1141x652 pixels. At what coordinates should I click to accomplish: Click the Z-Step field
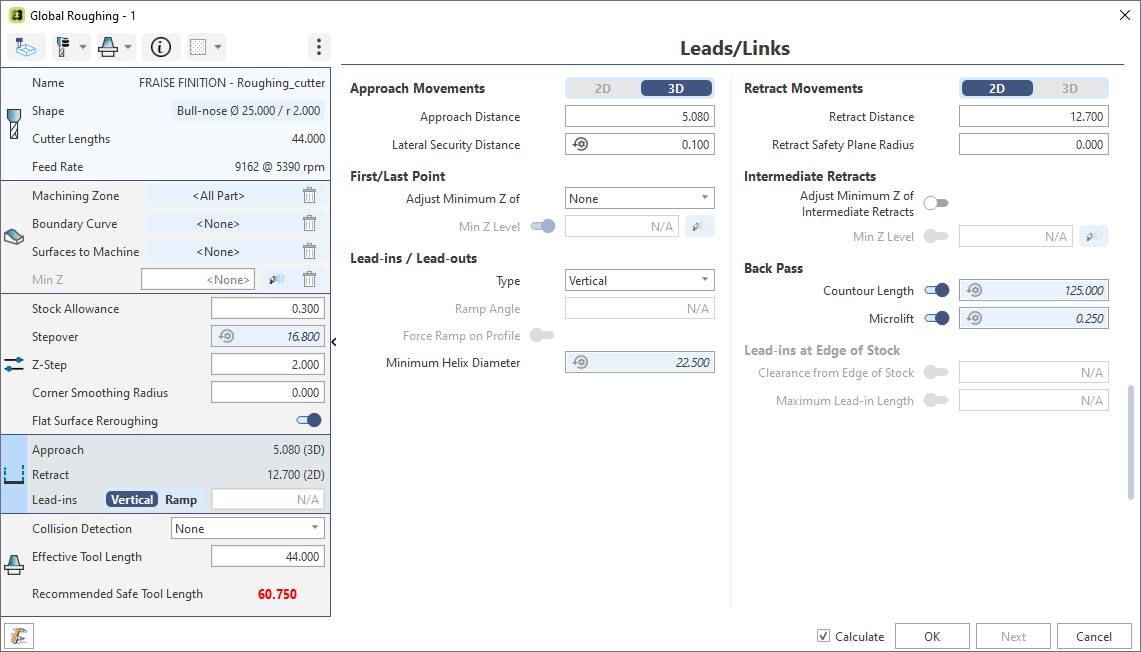[268, 365]
